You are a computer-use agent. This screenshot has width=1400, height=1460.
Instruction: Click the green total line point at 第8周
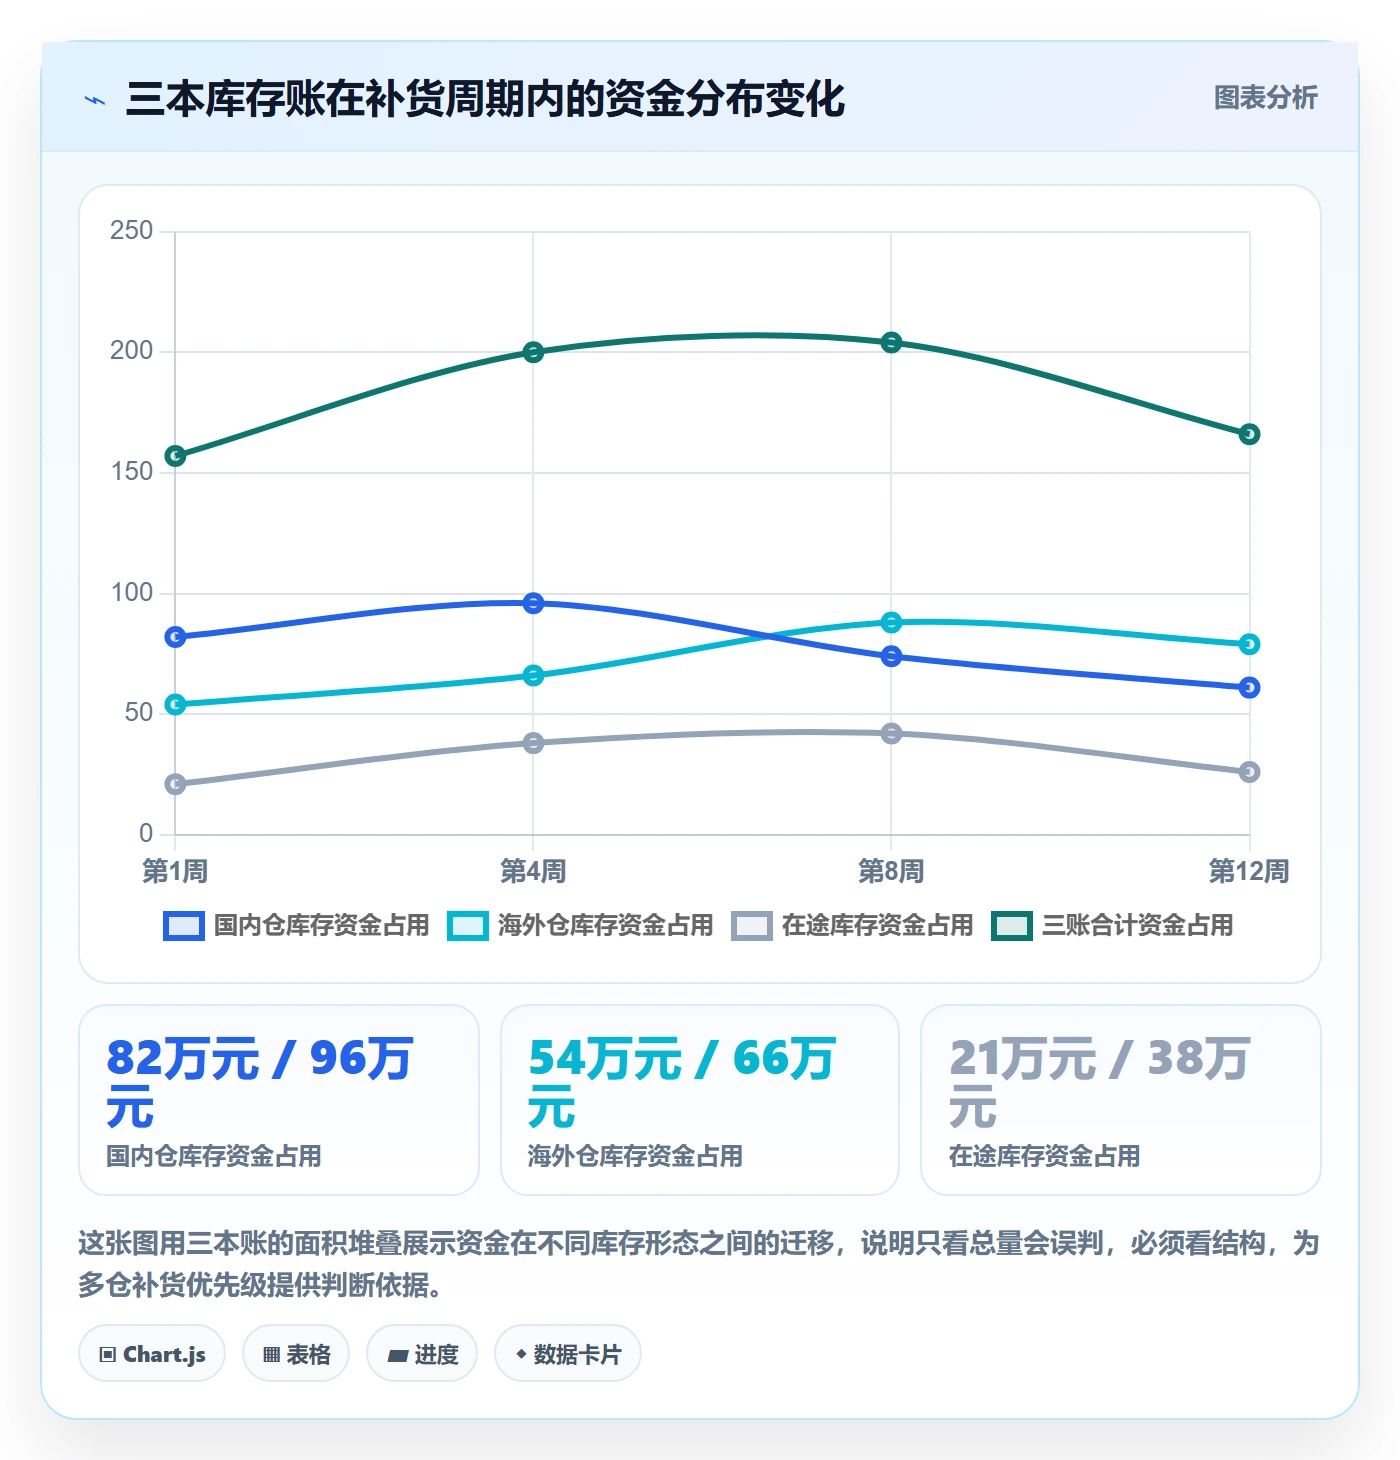pos(891,343)
